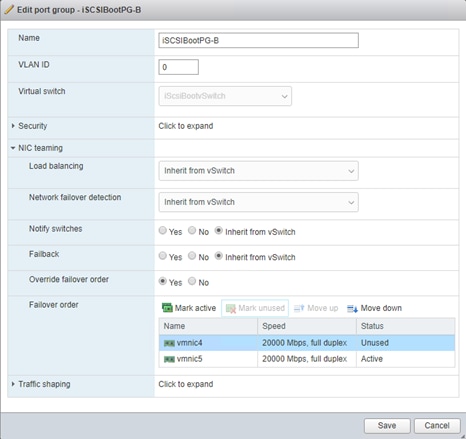Click the Active status cell of vmnic5
Image resolution: width=466 pixels, height=439 pixels.
coord(406,359)
